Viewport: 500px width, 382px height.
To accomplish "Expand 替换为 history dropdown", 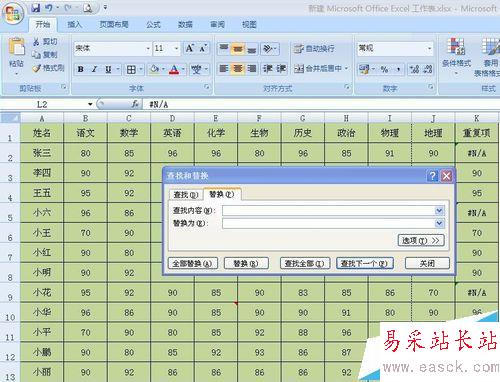I will pos(440,223).
